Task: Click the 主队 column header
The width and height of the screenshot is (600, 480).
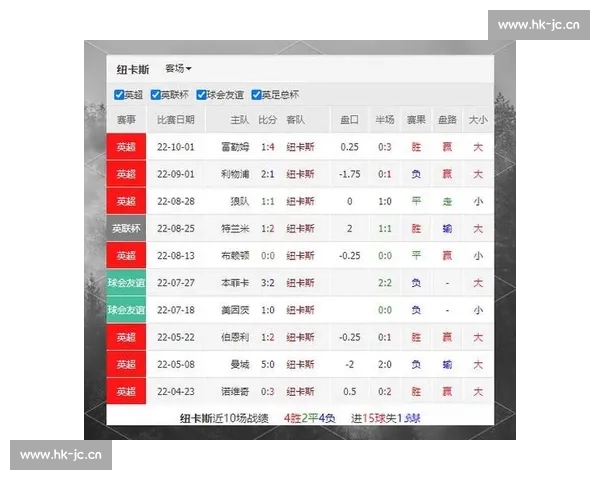Action: coord(240,120)
